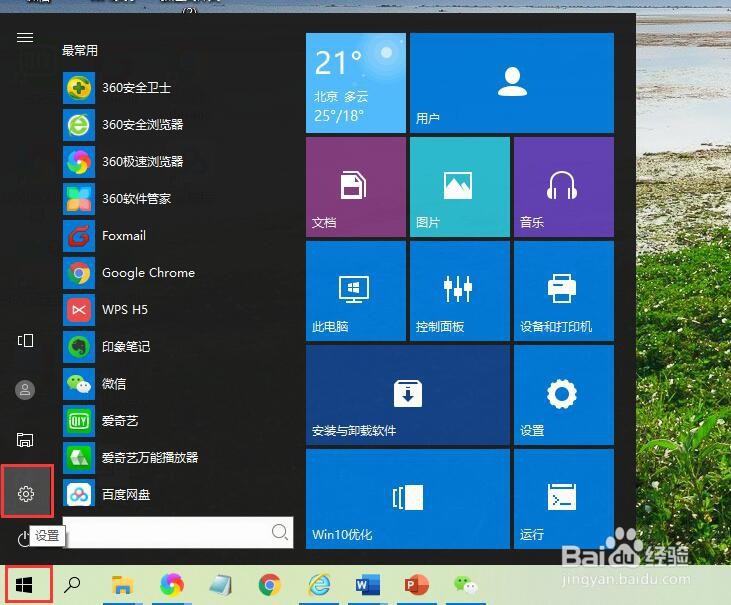Open Chrome on the taskbar
This screenshot has height=605, width=731.
(x=269, y=585)
